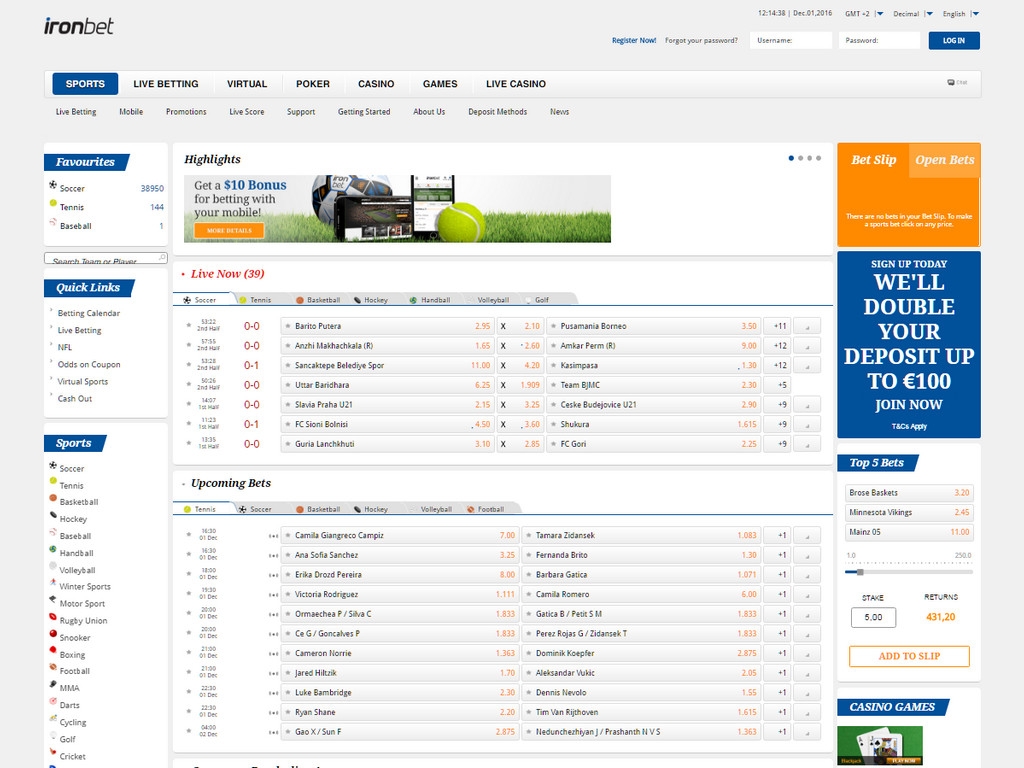Open the Decimal odds format dropdown

[928, 14]
